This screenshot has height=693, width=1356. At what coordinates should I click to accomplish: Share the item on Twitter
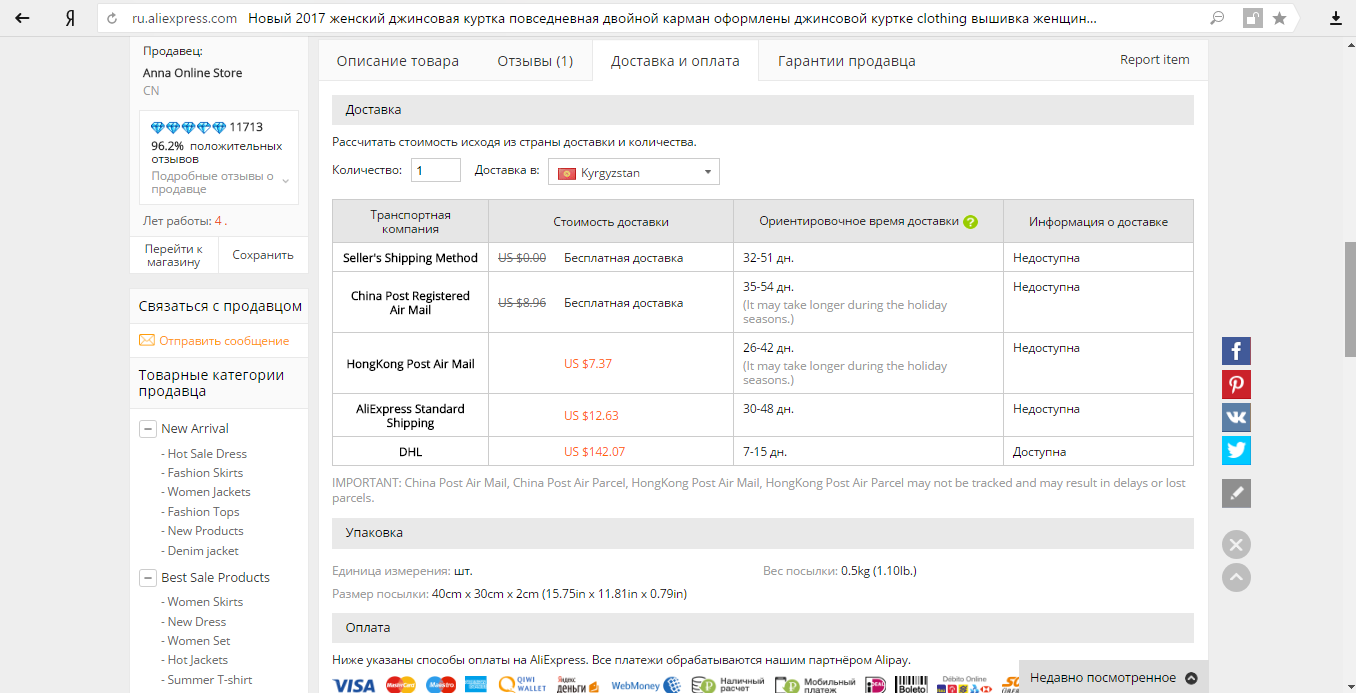pyautogui.click(x=1236, y=450)
